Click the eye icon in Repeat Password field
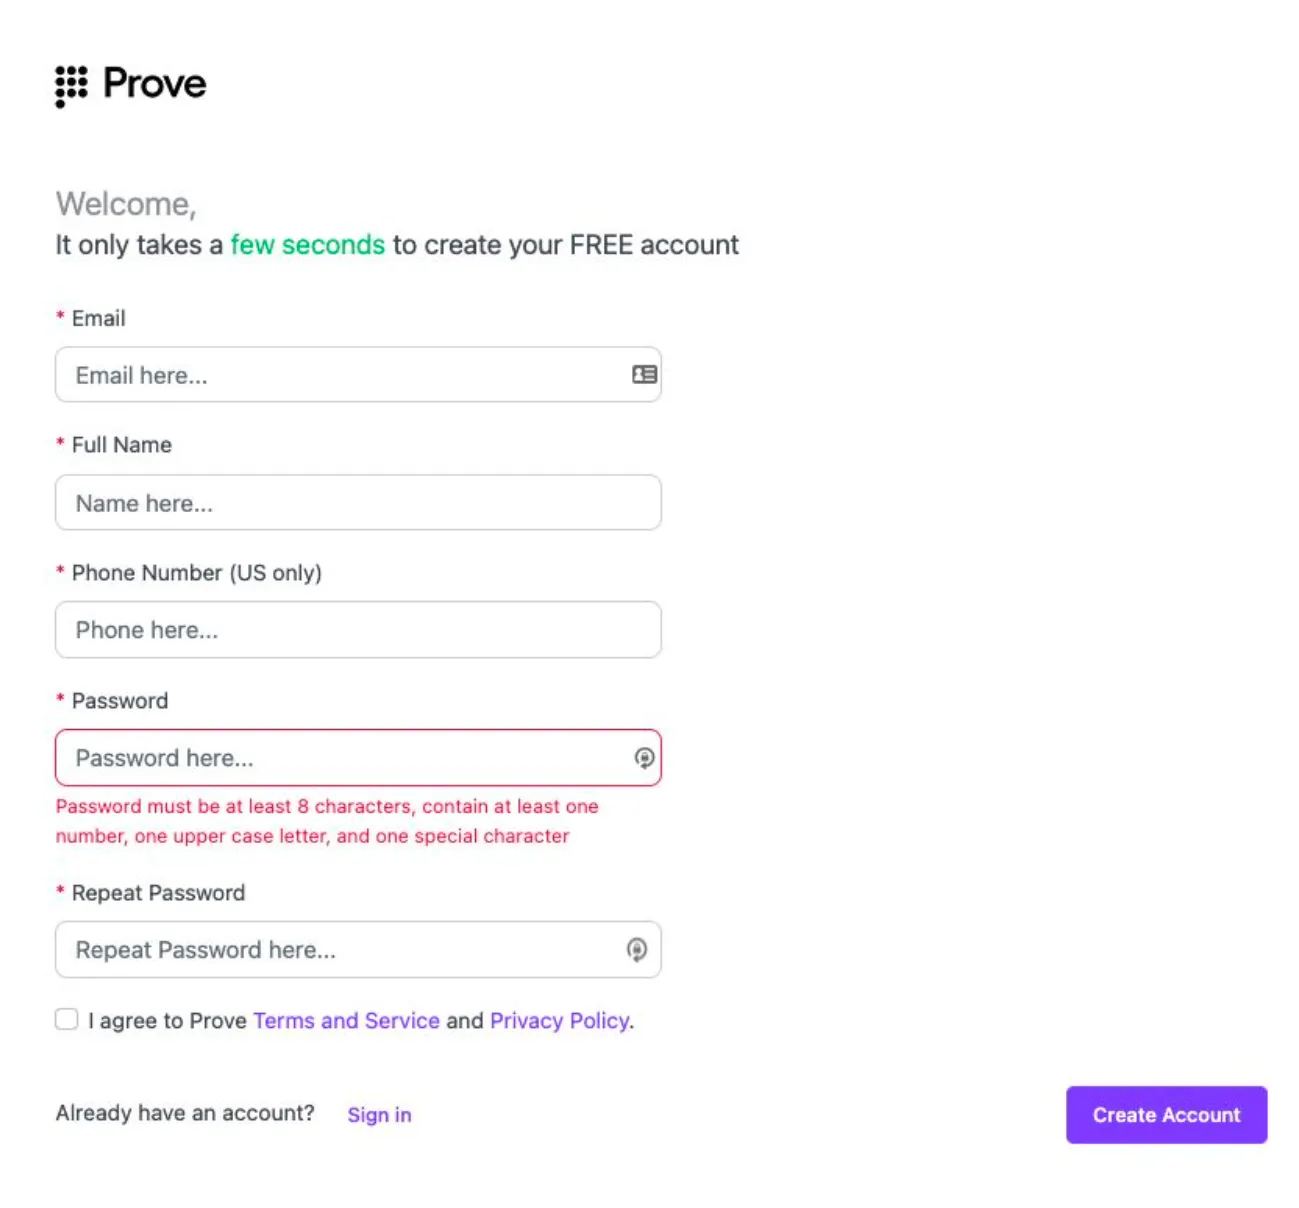Image resolution: width=1299 pixels, height=1208 pixels. pyautogui.click(x=638, y=949)
